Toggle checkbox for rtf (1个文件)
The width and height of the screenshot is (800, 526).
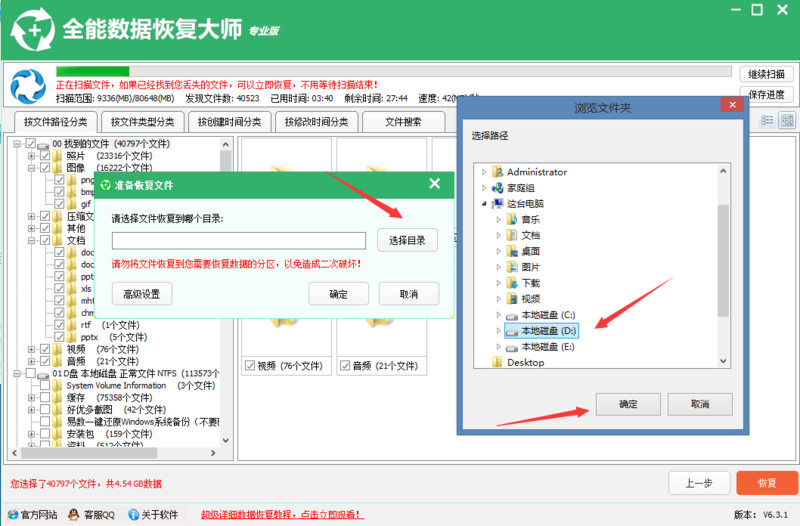click(x=59, y=324)
